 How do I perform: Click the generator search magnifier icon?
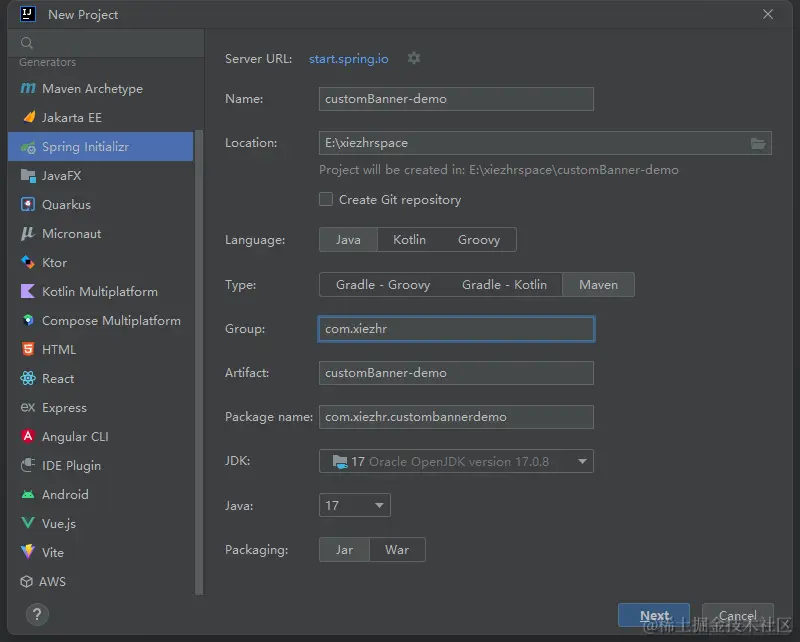27,43
